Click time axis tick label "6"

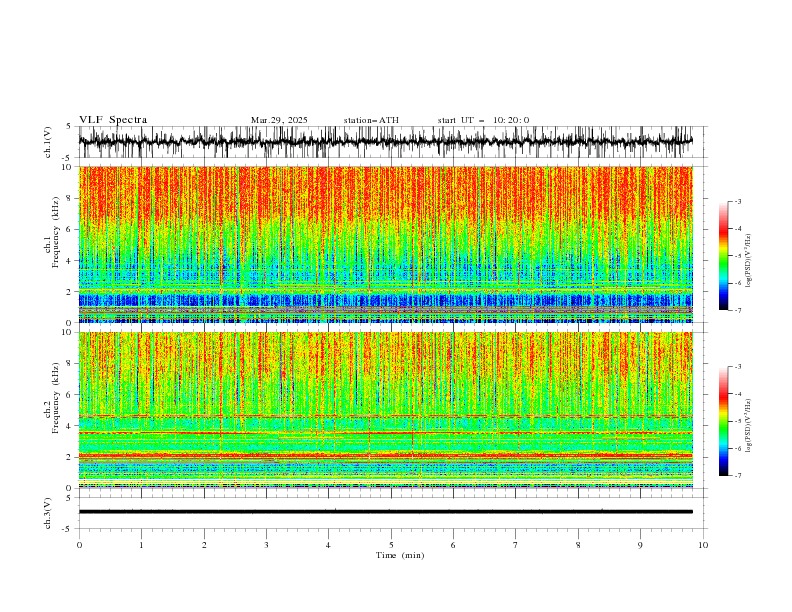453,545
